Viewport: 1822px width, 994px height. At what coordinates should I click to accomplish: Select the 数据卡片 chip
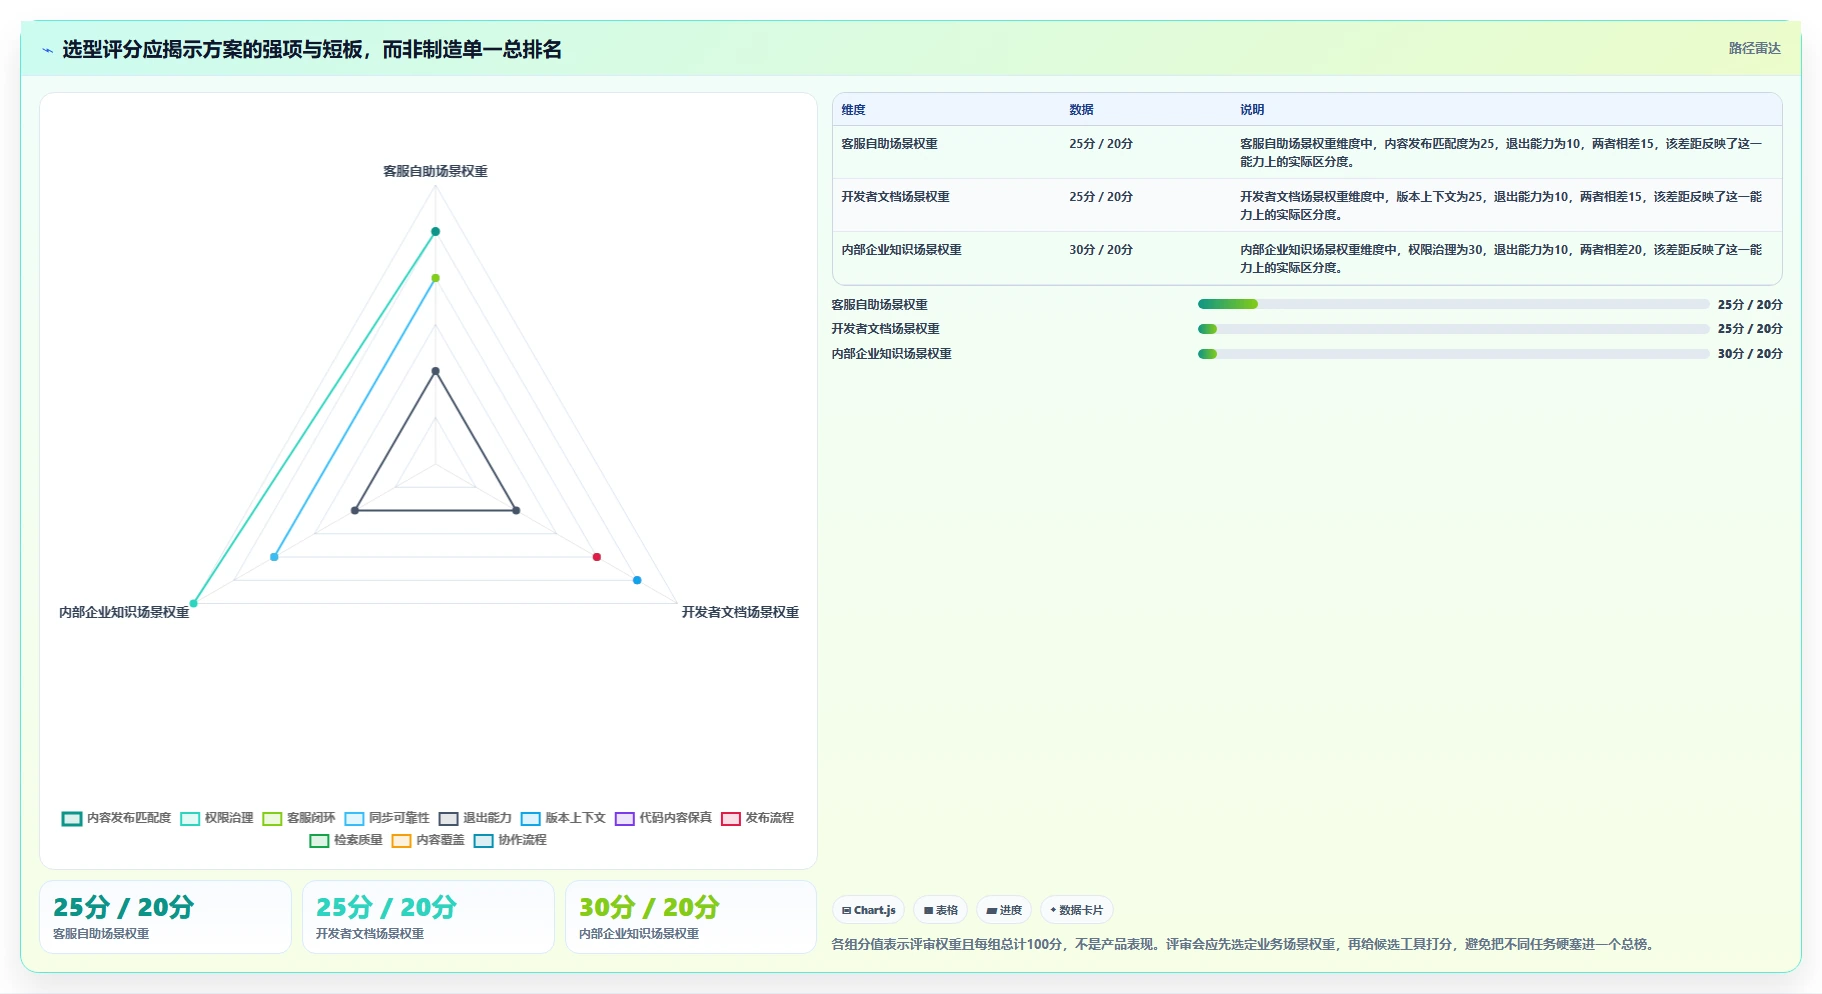1077,910
